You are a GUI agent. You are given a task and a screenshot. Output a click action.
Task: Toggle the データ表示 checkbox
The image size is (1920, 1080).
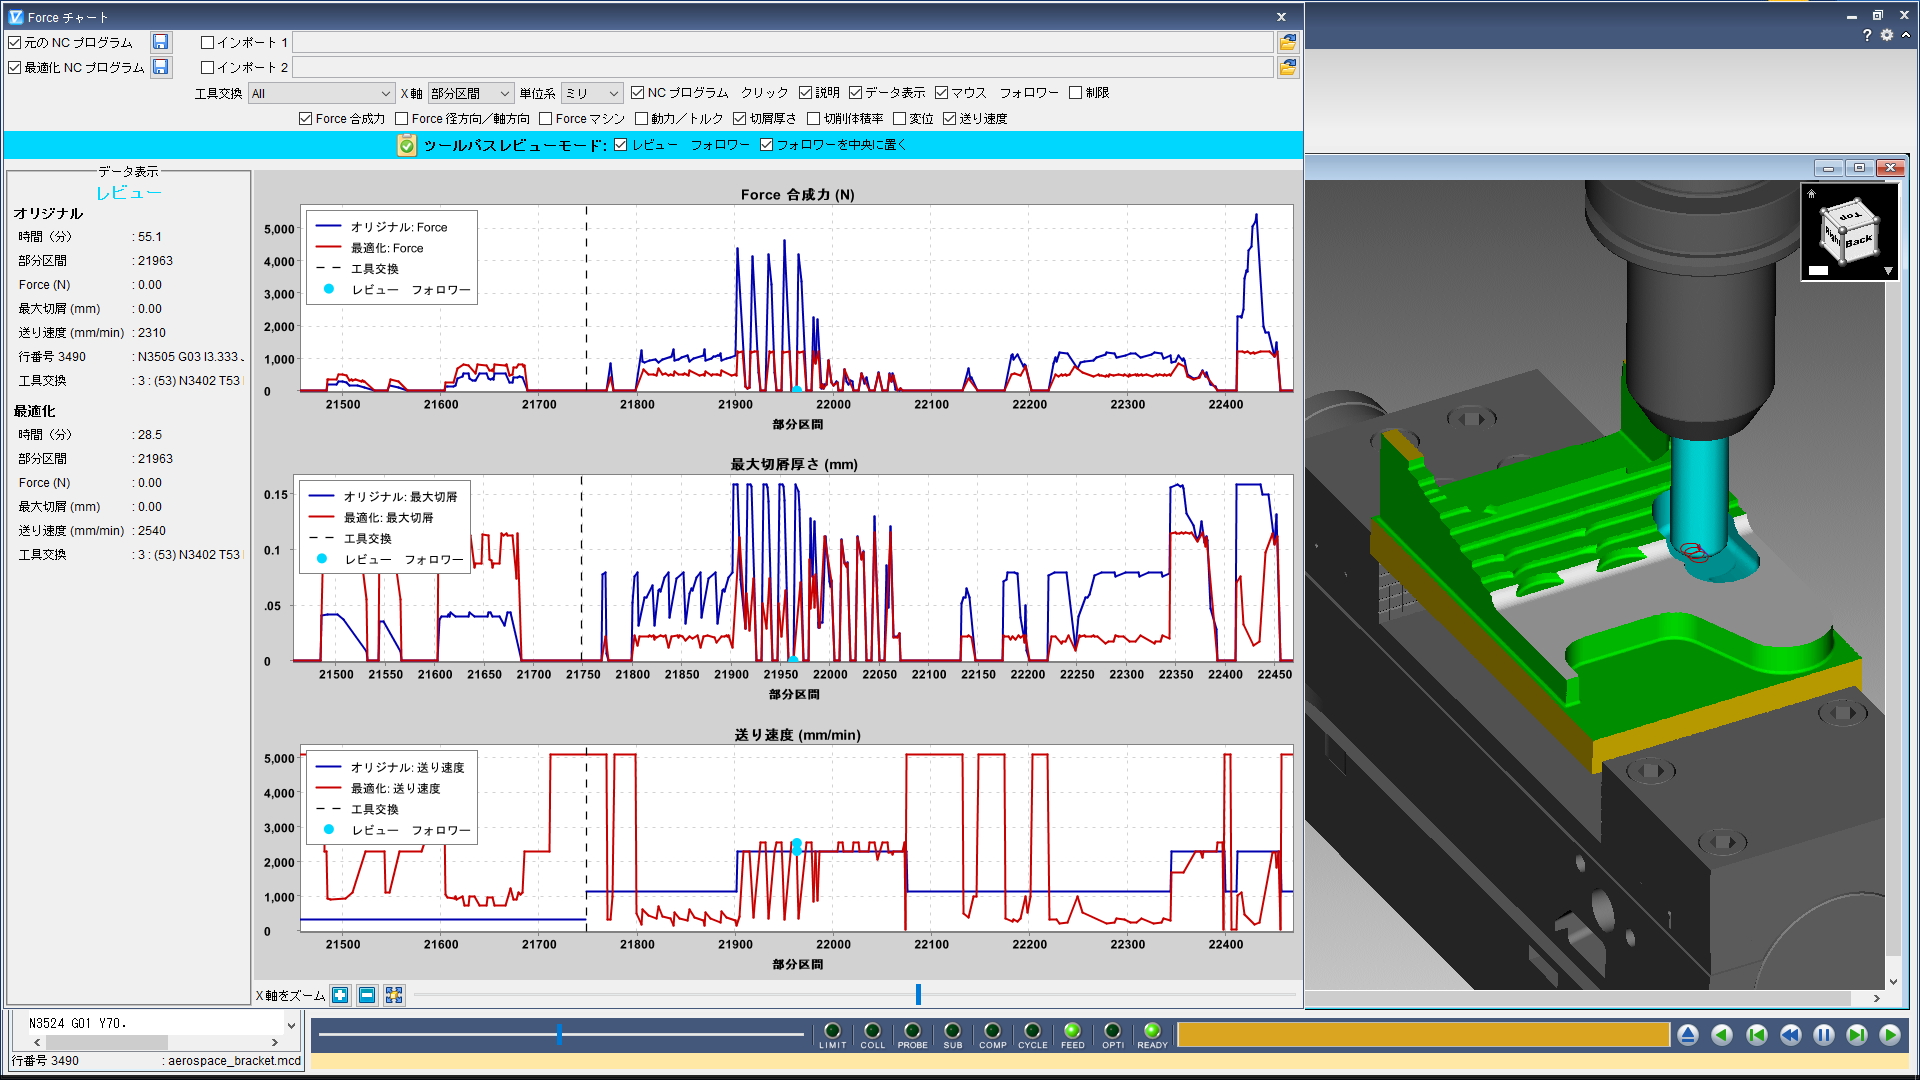click(855, 92)
